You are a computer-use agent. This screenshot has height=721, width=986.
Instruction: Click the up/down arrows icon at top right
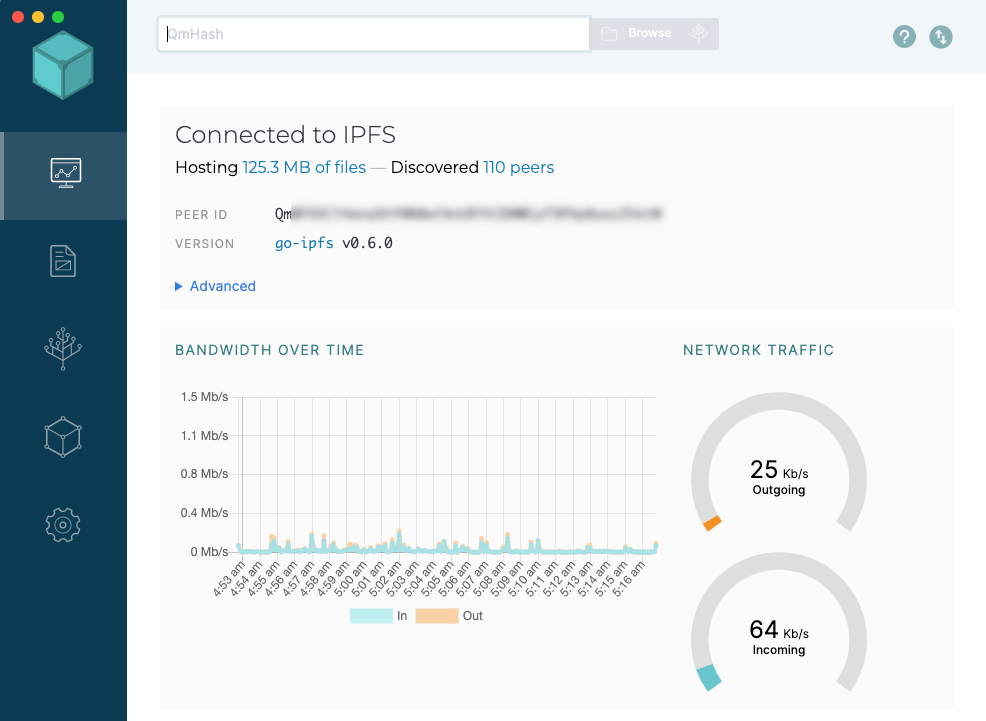click(x=940, y=37)
